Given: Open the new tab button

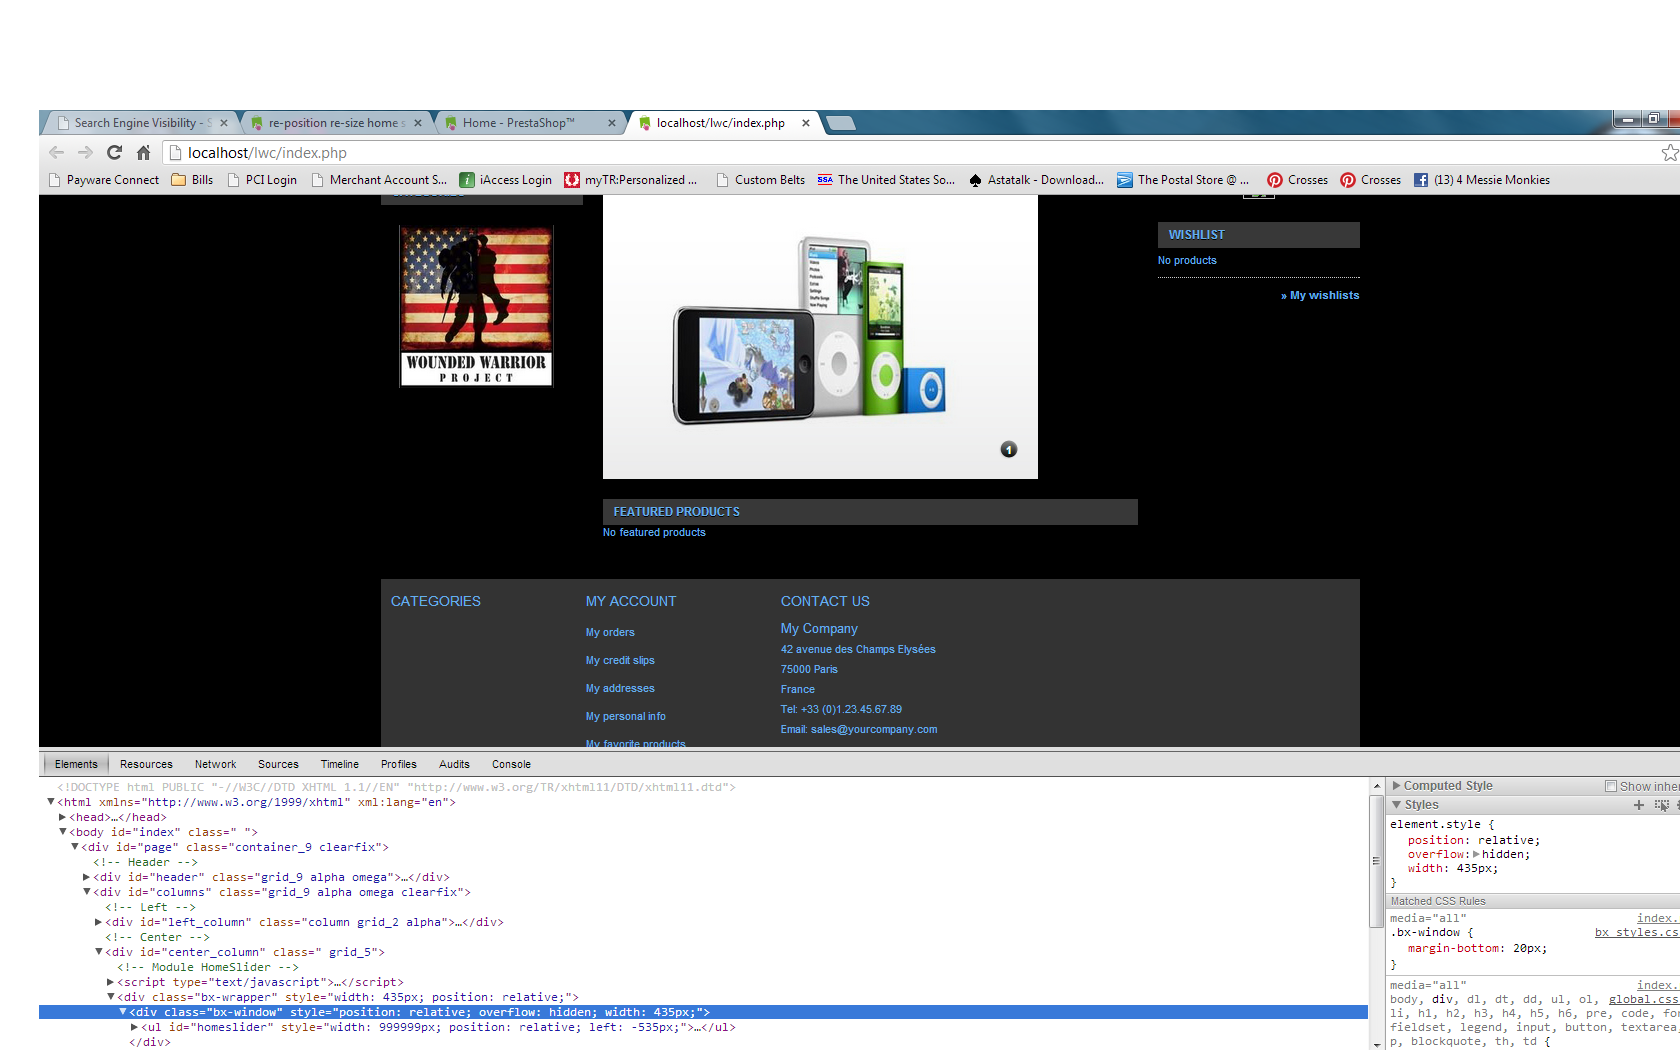Looking at the screenshot, I should (841, 123).
